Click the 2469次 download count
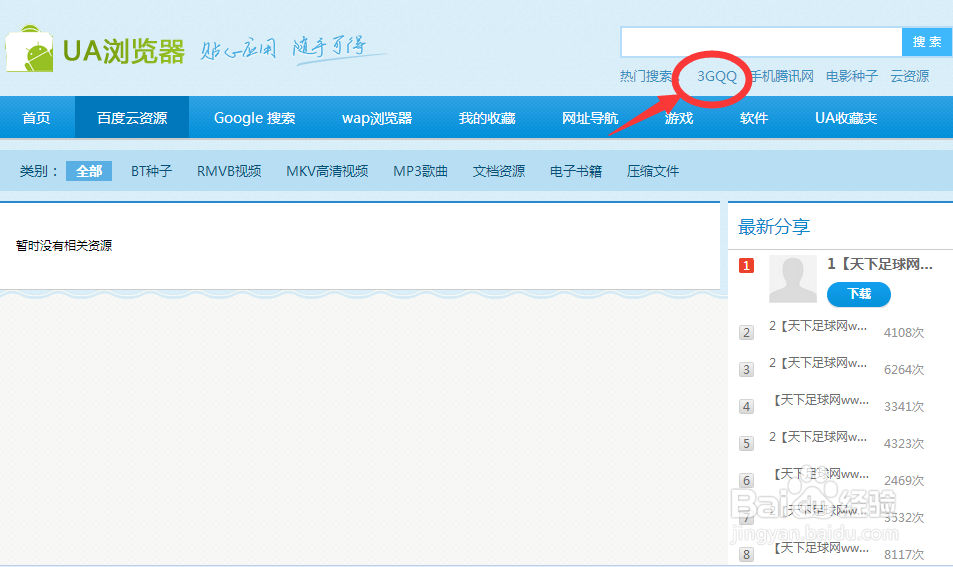Screen dimensions: 953x567 pos(904,481)
